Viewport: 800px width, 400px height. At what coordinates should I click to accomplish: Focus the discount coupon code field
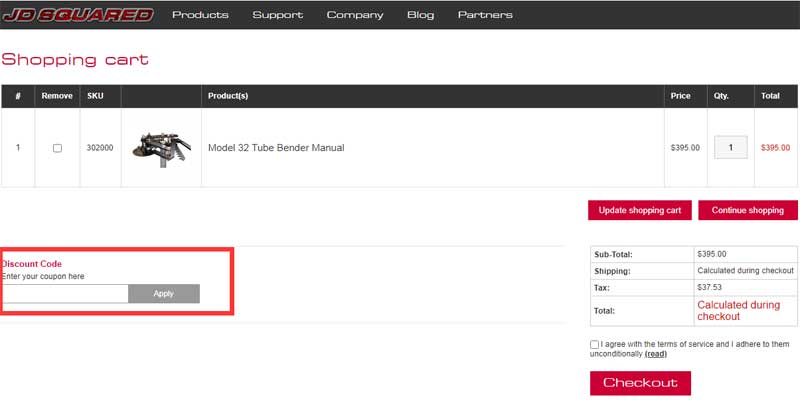coord(65,294)
